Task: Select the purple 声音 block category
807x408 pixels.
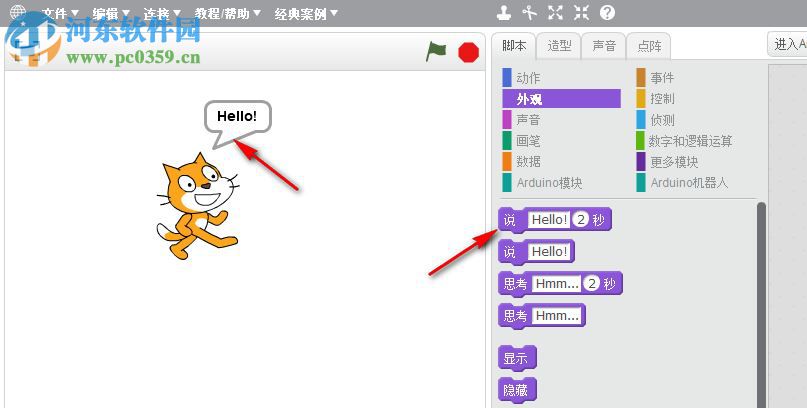Action: point(561,120)
